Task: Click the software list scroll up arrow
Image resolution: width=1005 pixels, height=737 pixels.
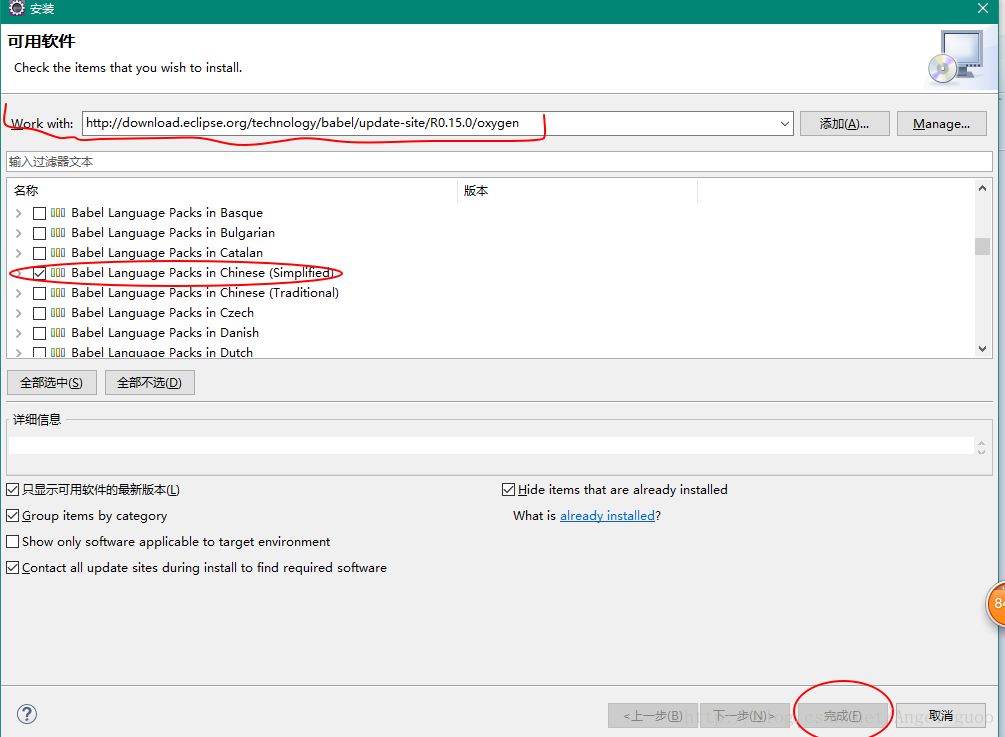Action: click(982, 188)
